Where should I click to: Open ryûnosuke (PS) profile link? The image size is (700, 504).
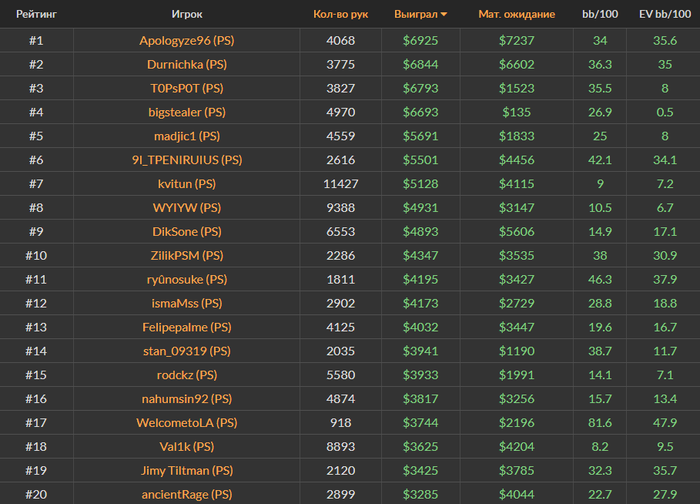[x=186, y=280]
